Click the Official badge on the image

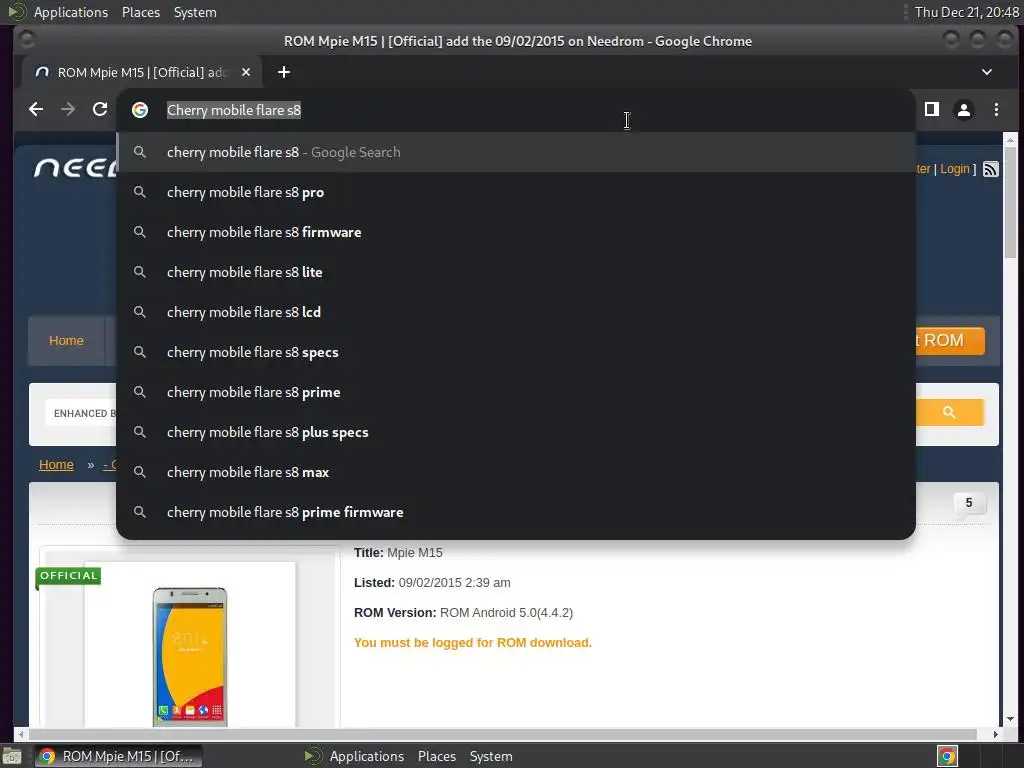[x=68, y=576]
